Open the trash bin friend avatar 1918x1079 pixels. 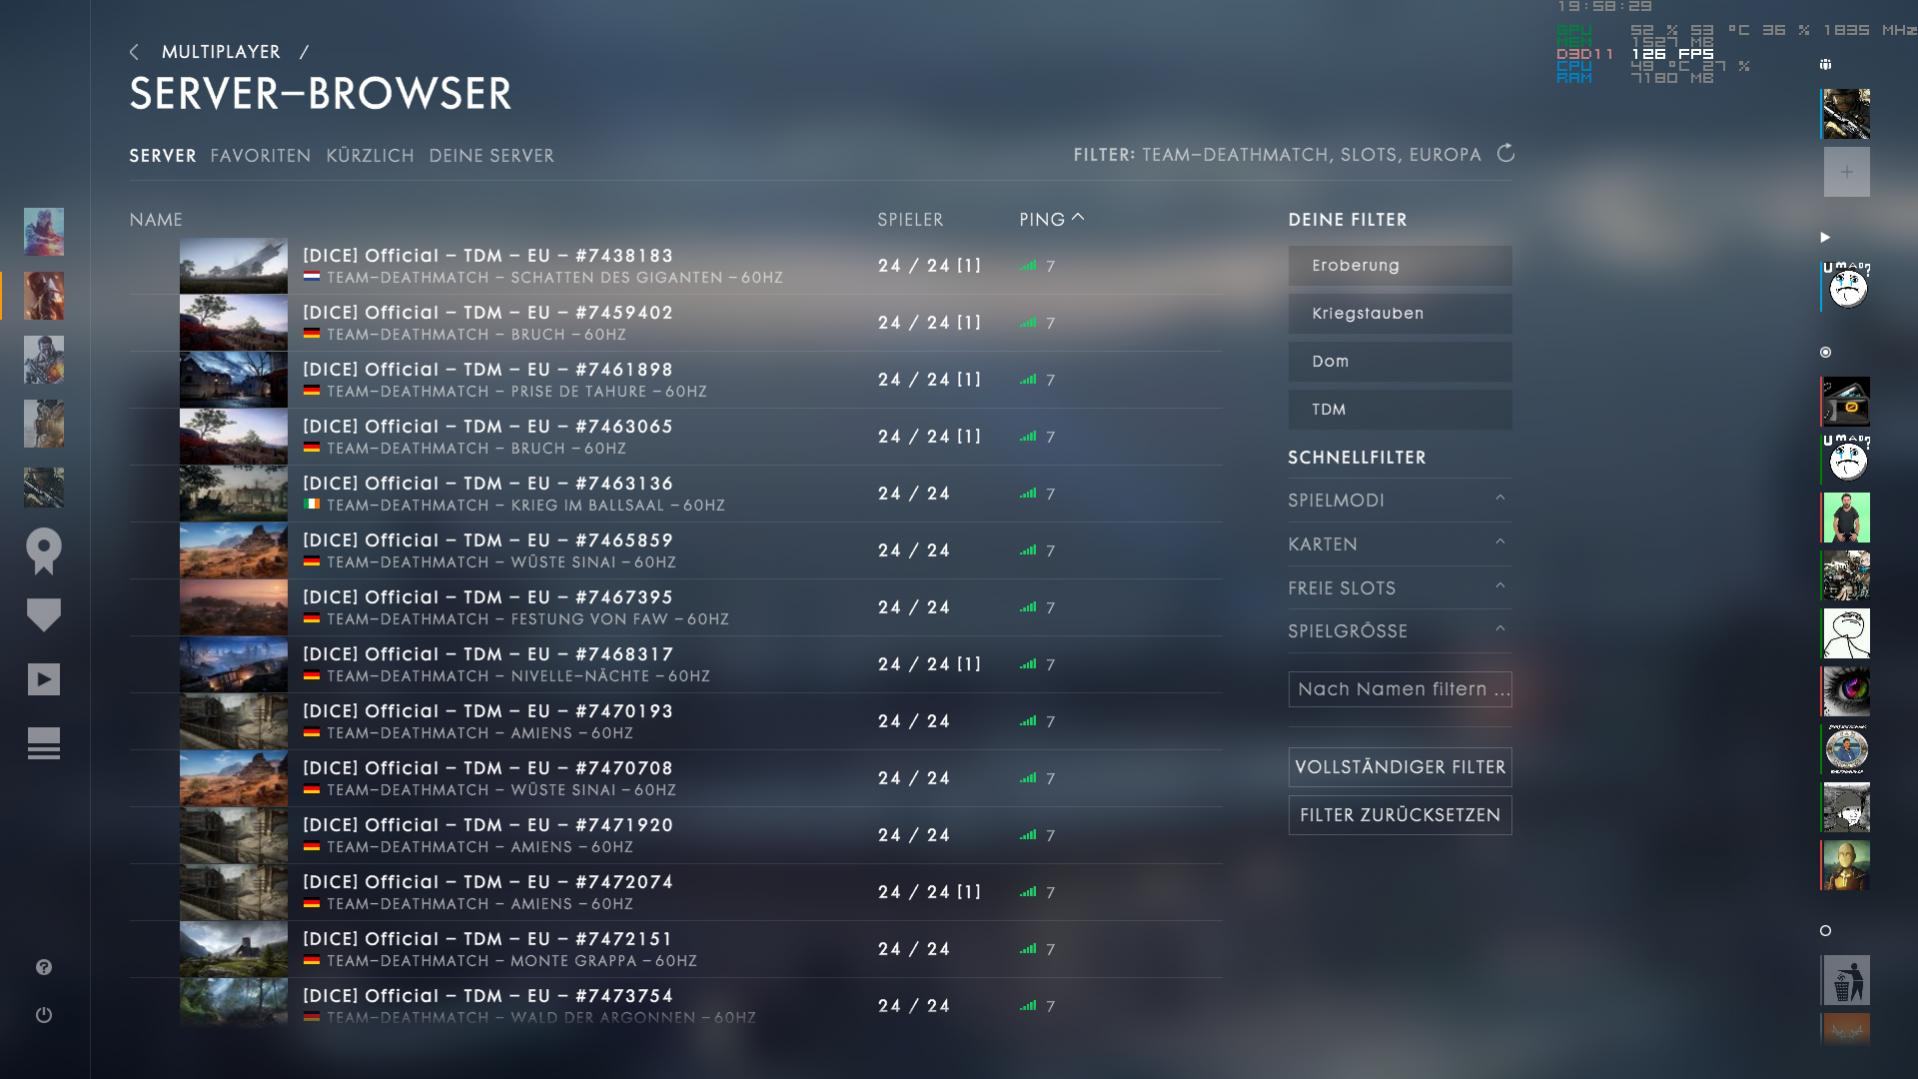[x=1846, y=980]
